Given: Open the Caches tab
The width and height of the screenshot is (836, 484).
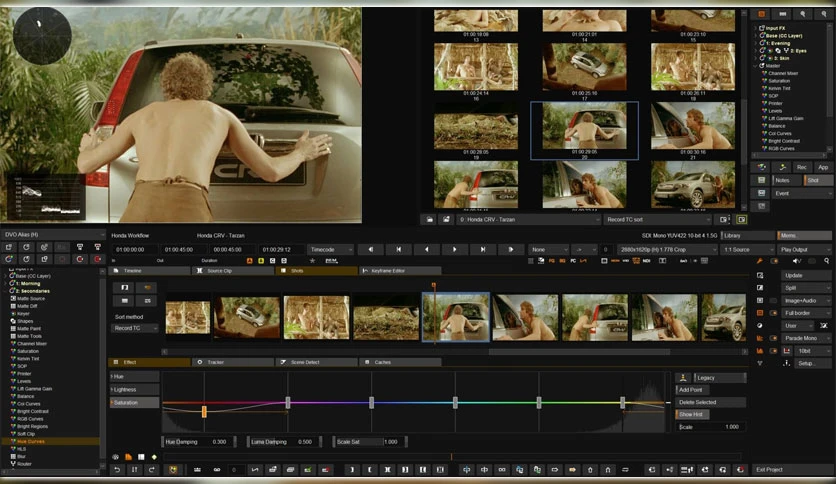Looking at the screenshot, I should (400, 362).
